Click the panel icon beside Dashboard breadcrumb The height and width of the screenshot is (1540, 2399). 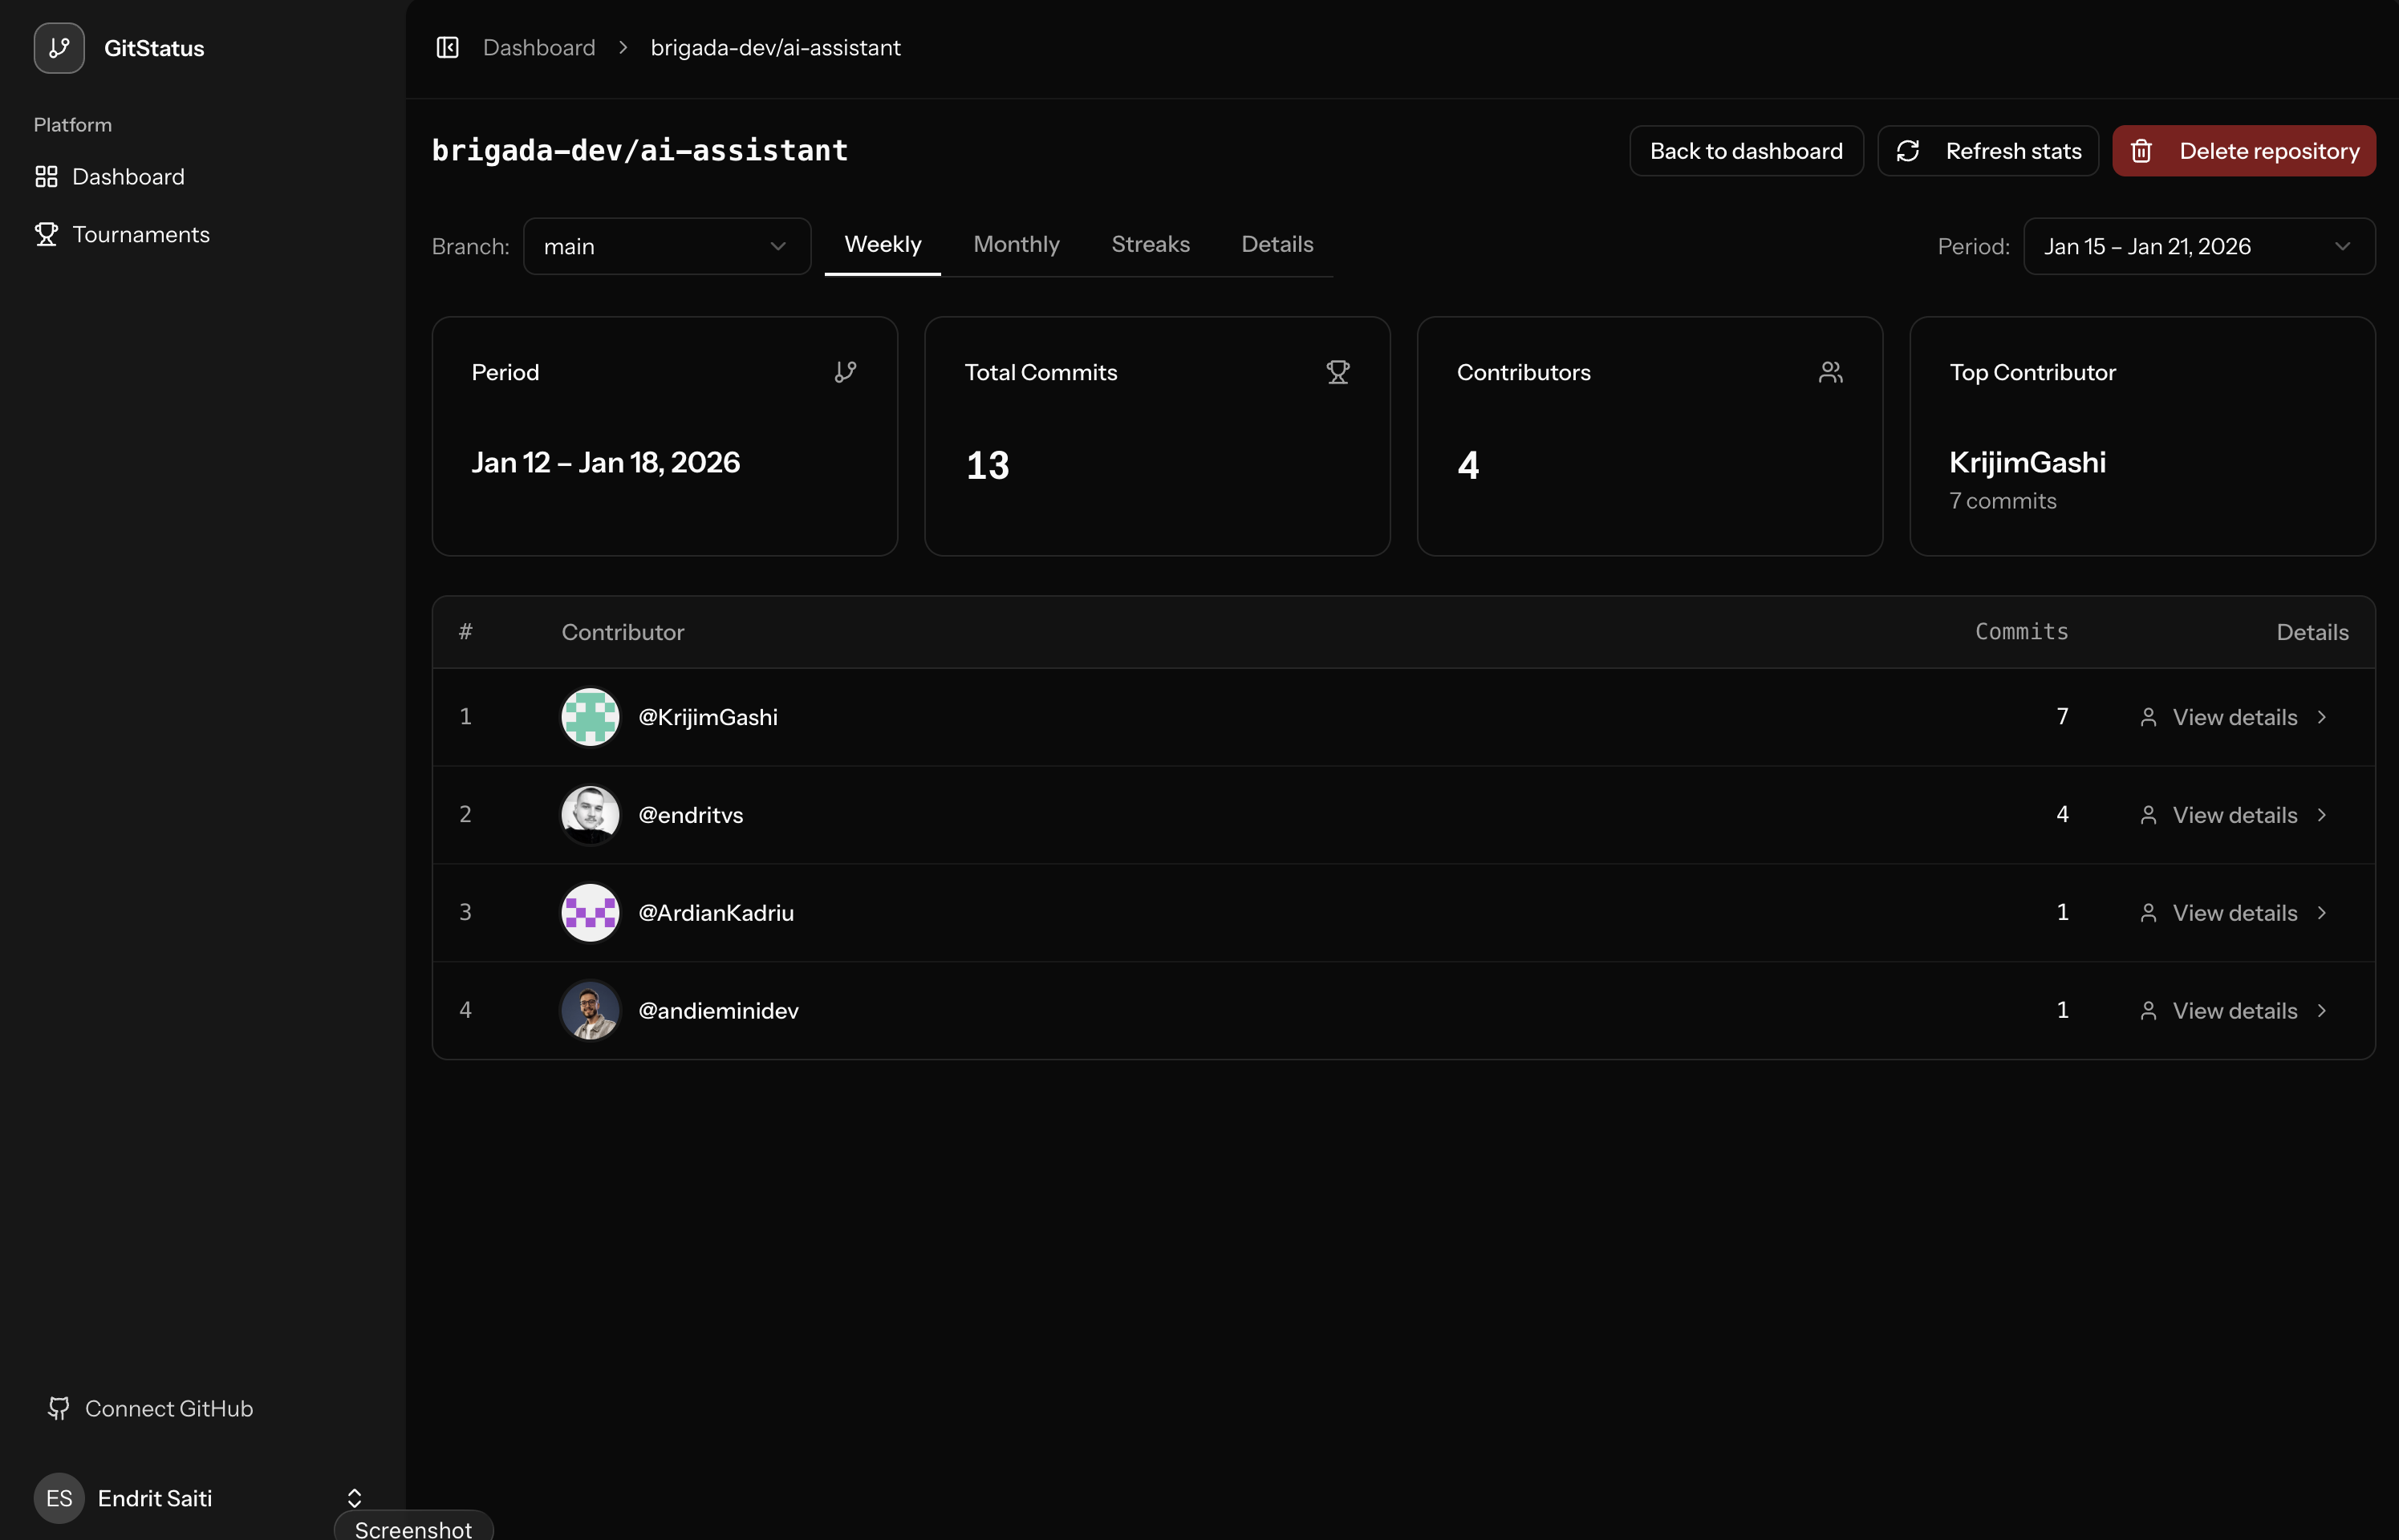[x=447, y=47]
